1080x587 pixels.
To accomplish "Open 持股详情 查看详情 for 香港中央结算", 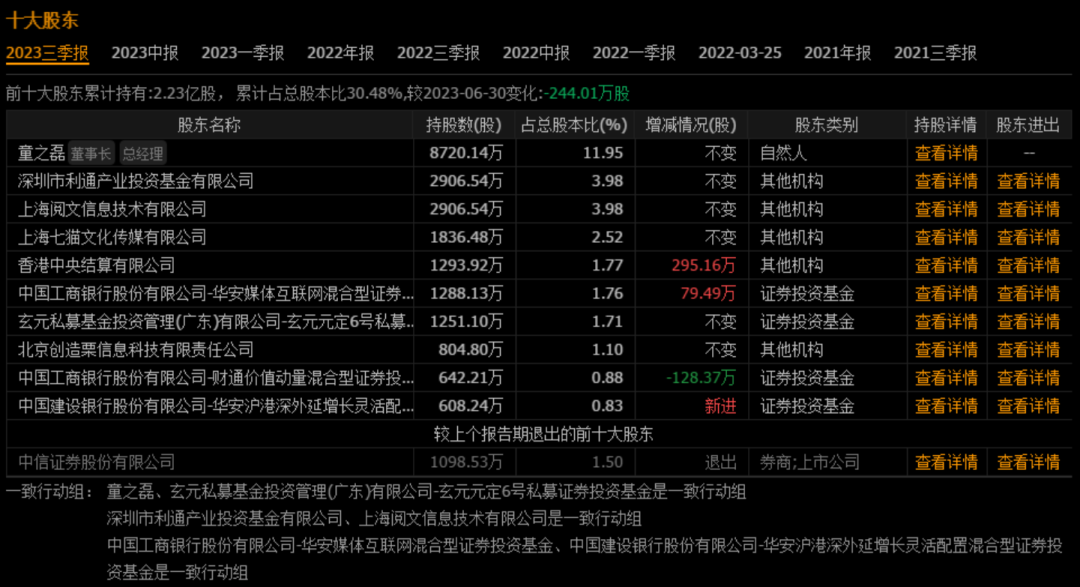I will (x=946, y=265).
